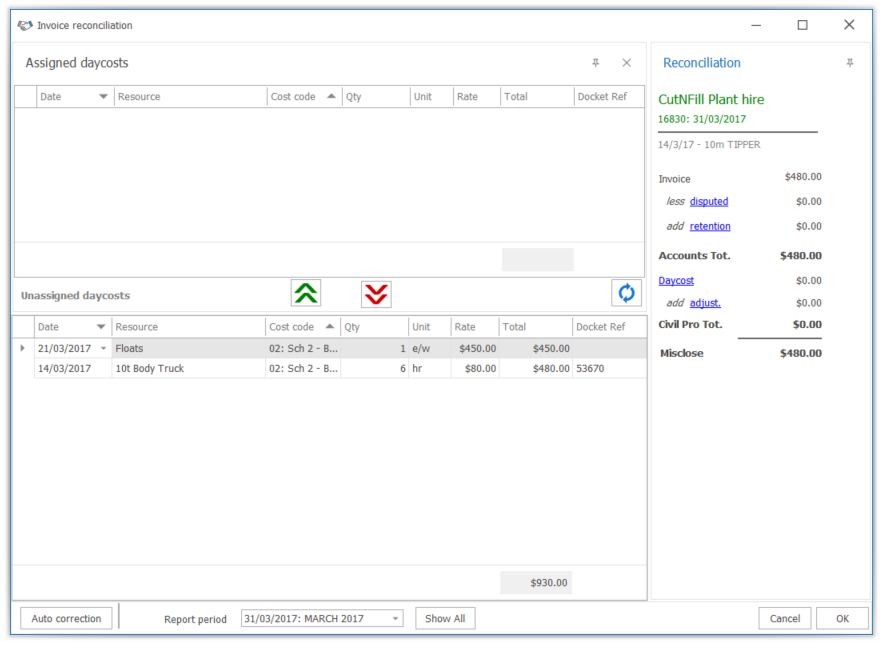Screen dimensions: 886x648
Task: Click the $450.00 rate cell
Action: [475, 349]
